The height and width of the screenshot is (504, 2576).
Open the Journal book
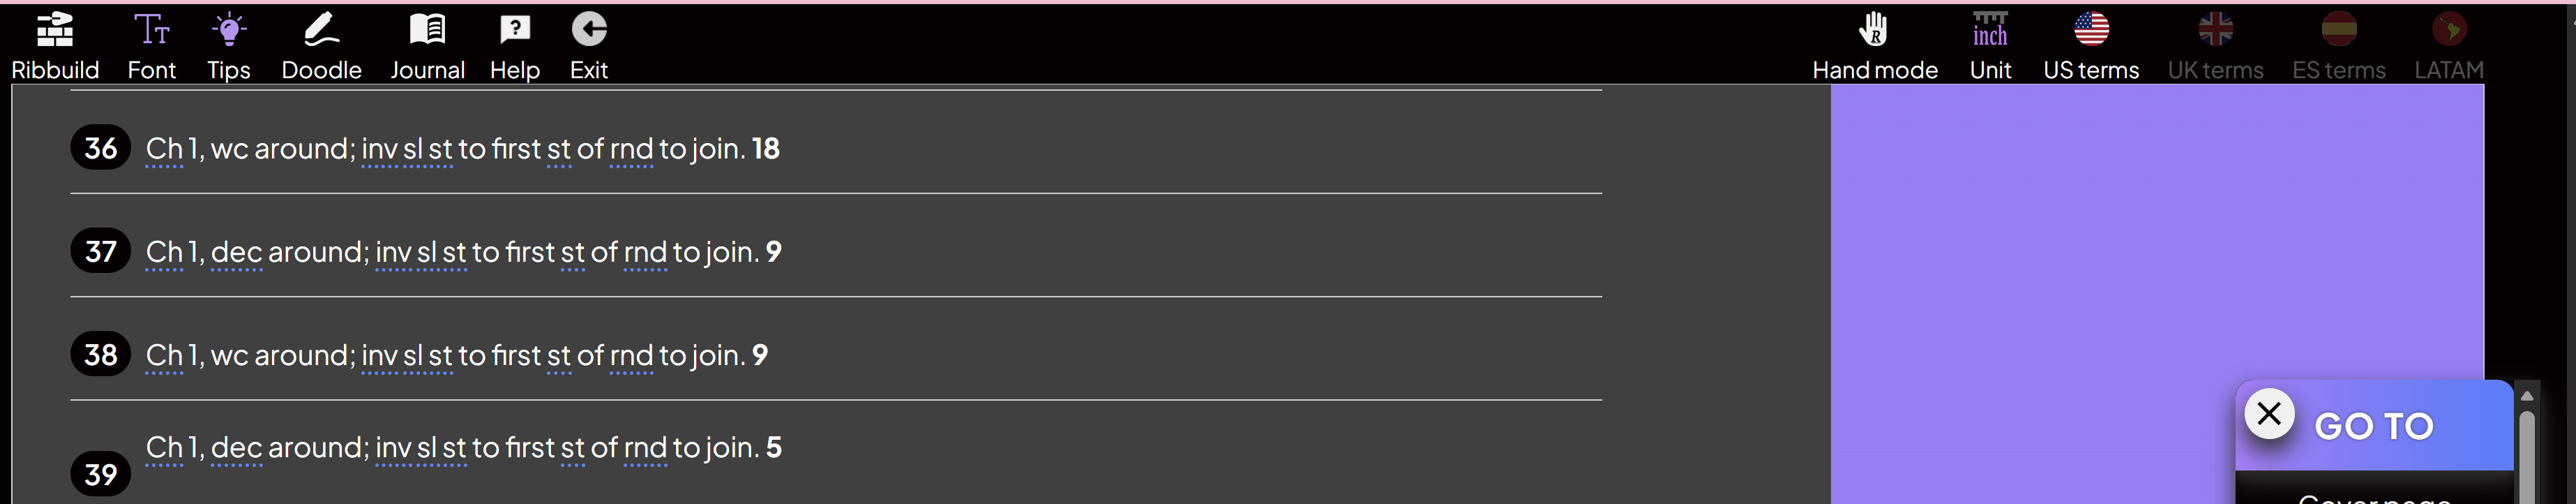[427, 45]
